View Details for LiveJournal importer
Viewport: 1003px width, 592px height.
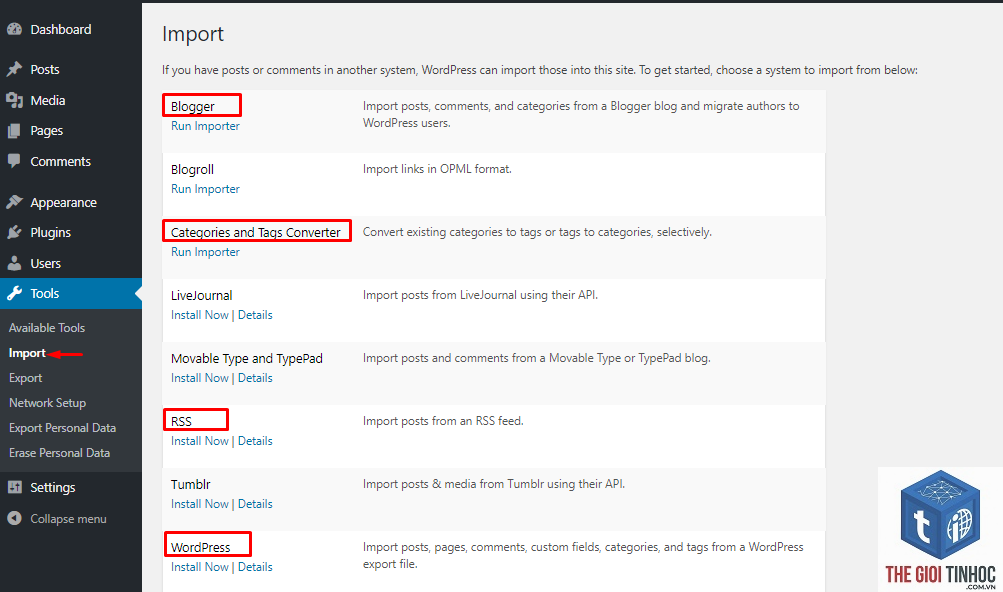255,315
